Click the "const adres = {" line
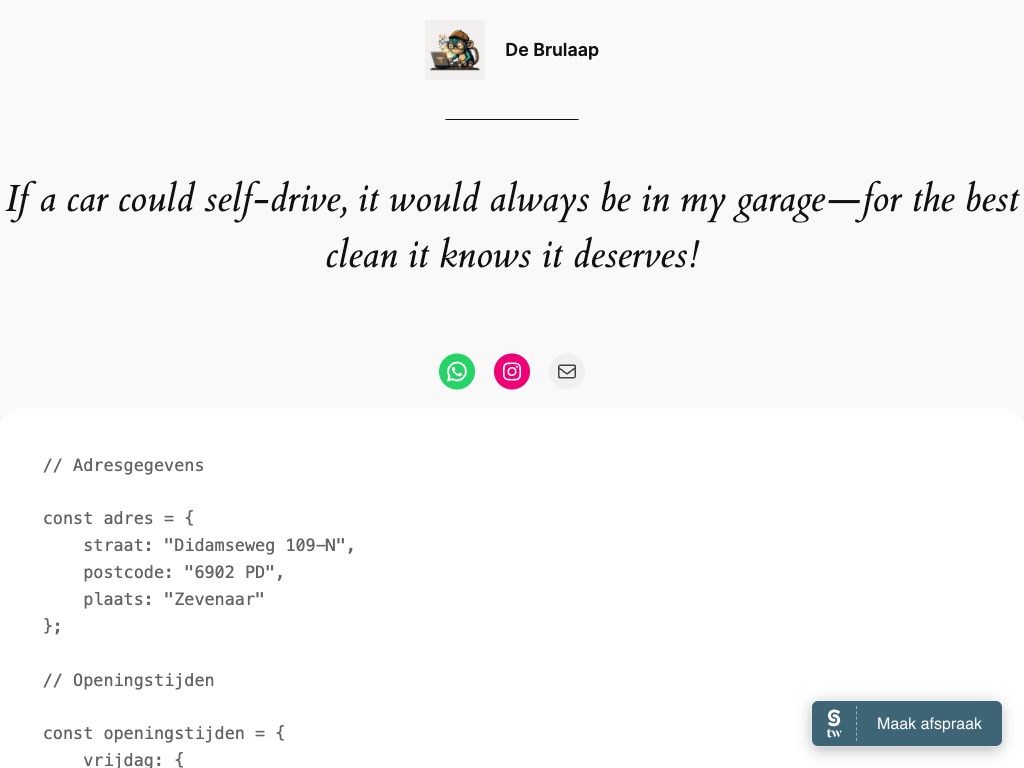The image size is (1024, 768). (x=118, y=518)
